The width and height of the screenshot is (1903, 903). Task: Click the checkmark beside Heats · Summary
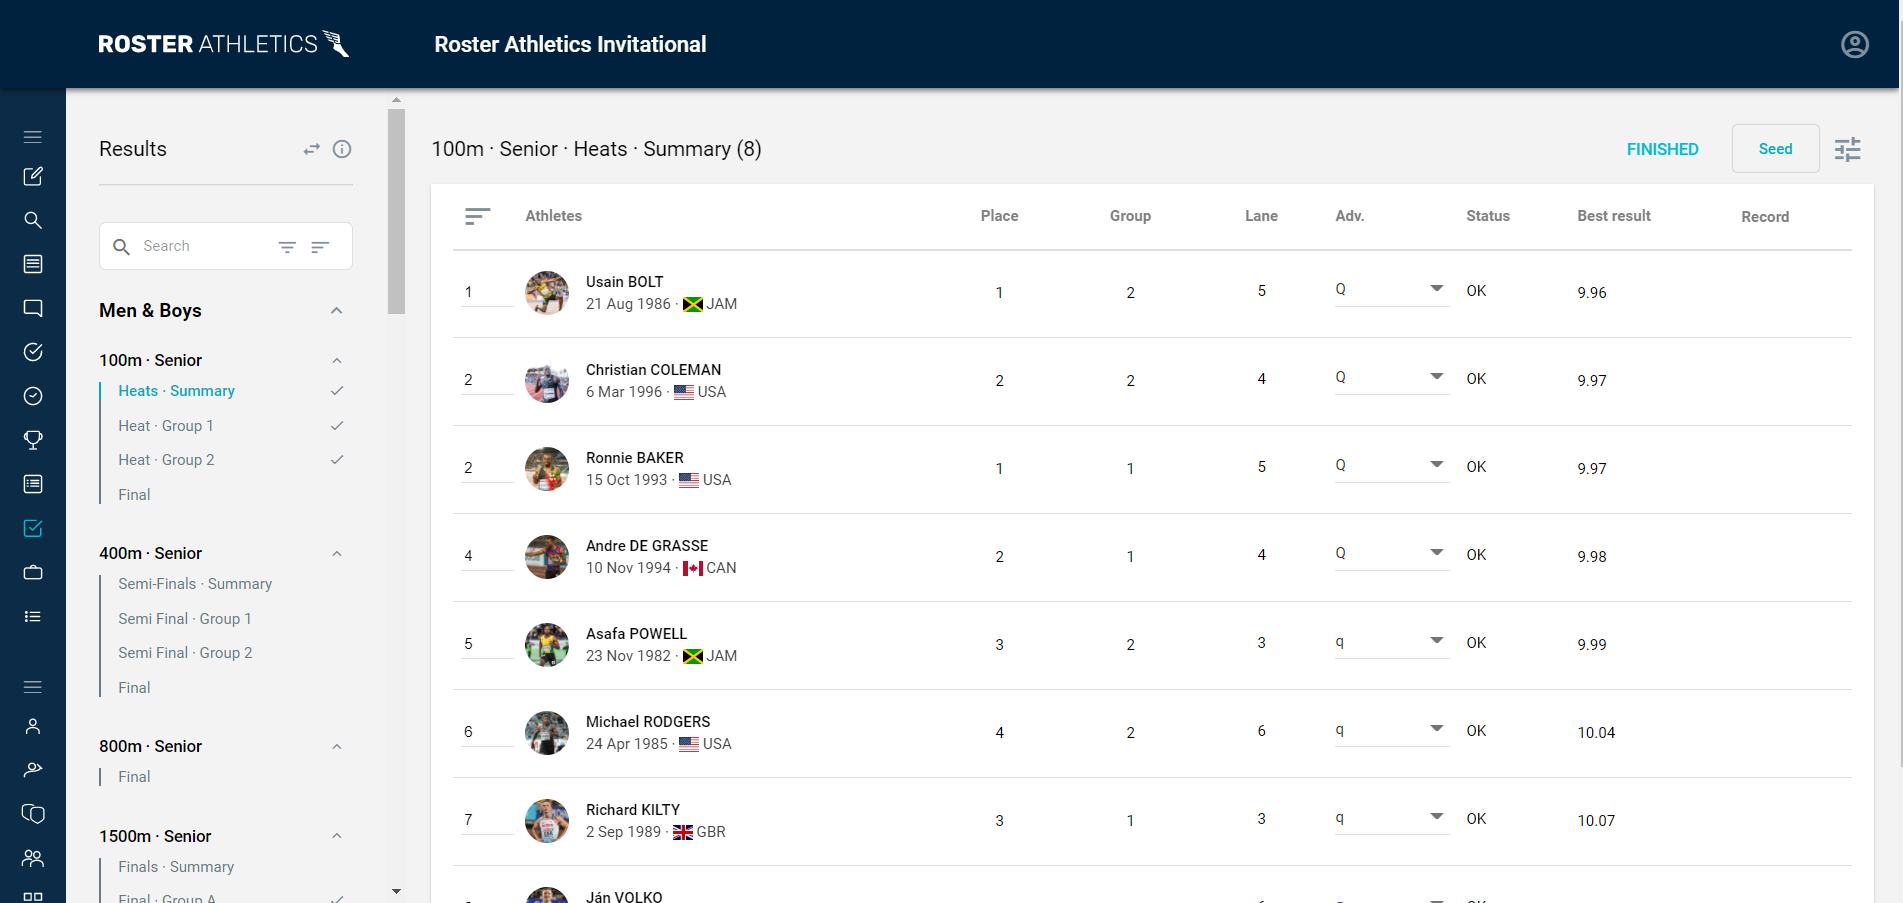[337, 391]
